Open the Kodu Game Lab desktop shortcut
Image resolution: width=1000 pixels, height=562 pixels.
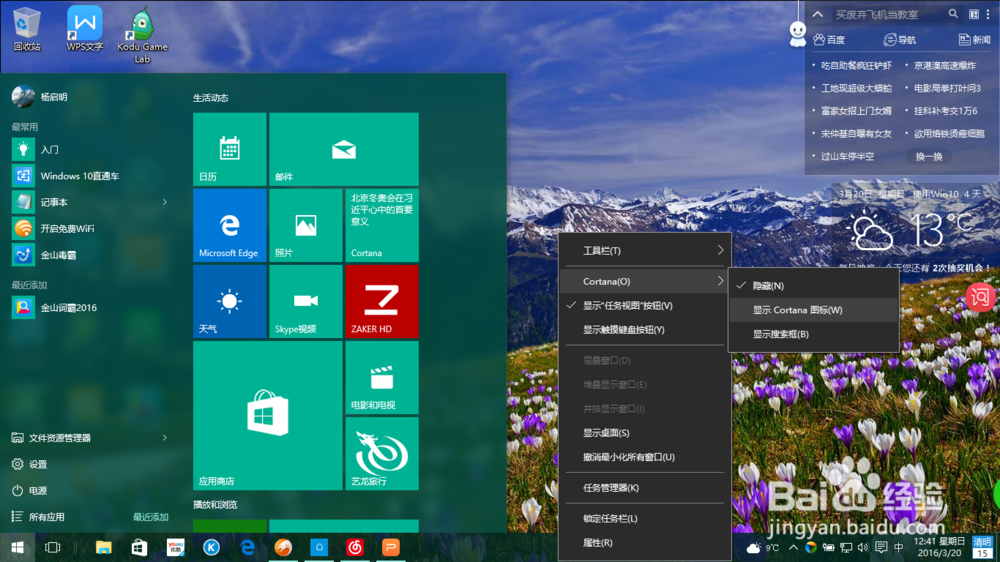coord(142,35)
